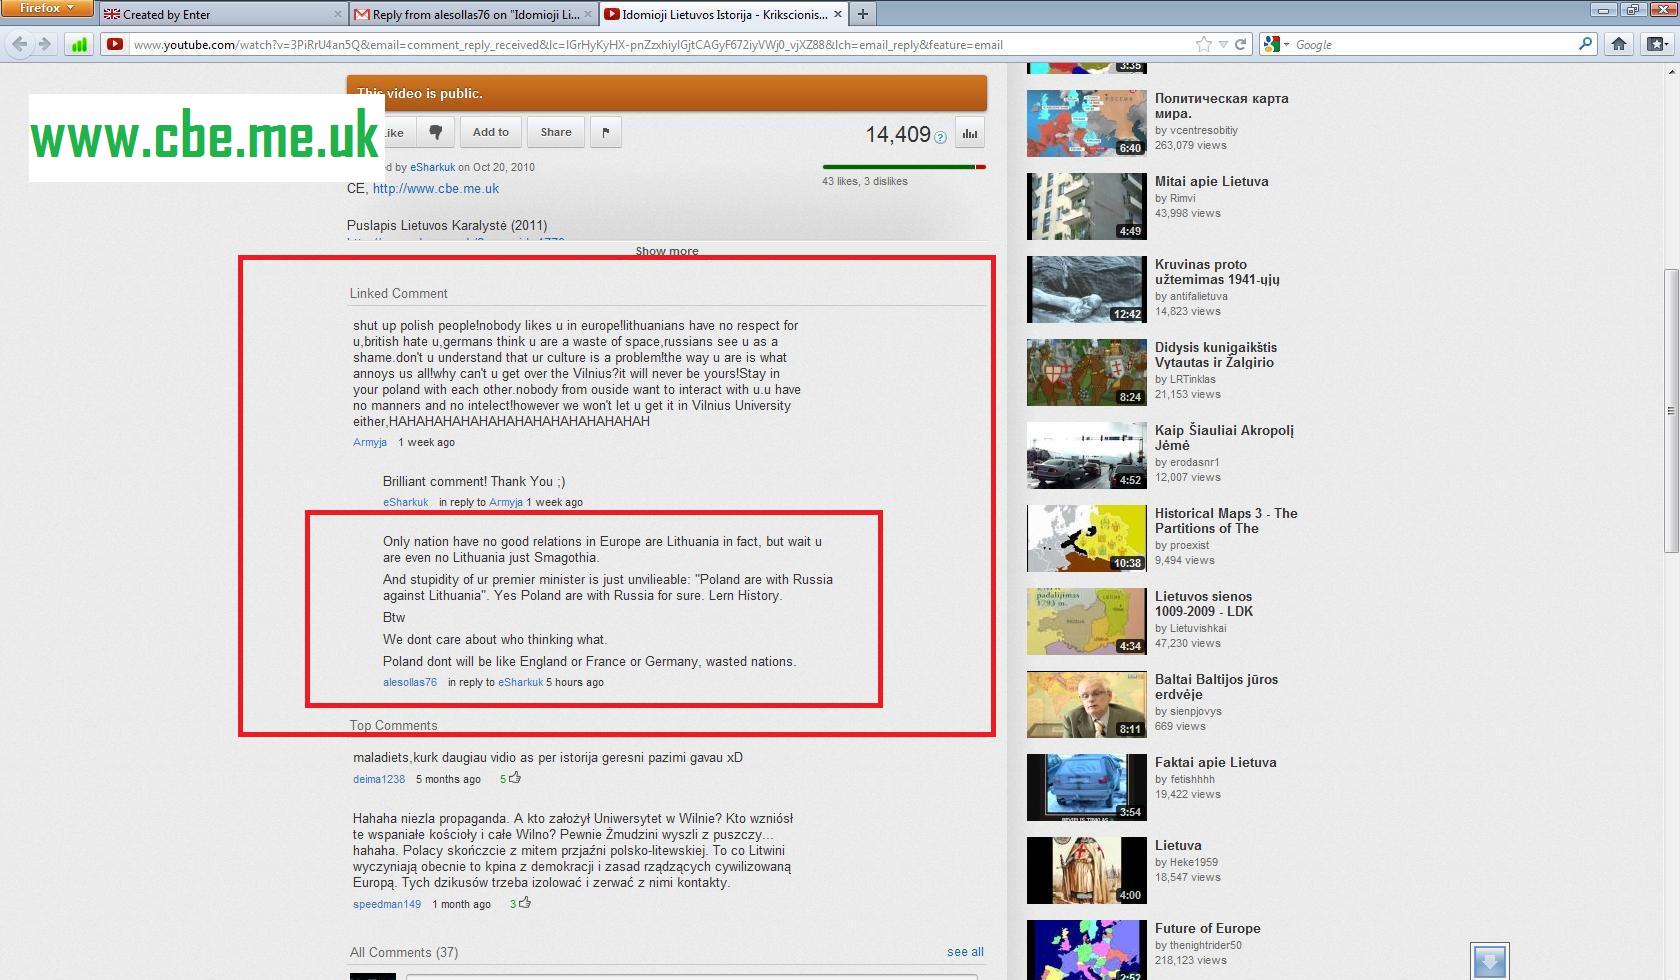Open 'Kruvinas proto užtemimas 1941-ųjų' thumbnail
This screenshot has height=980, width=1680.
[x=1086, y=290]
